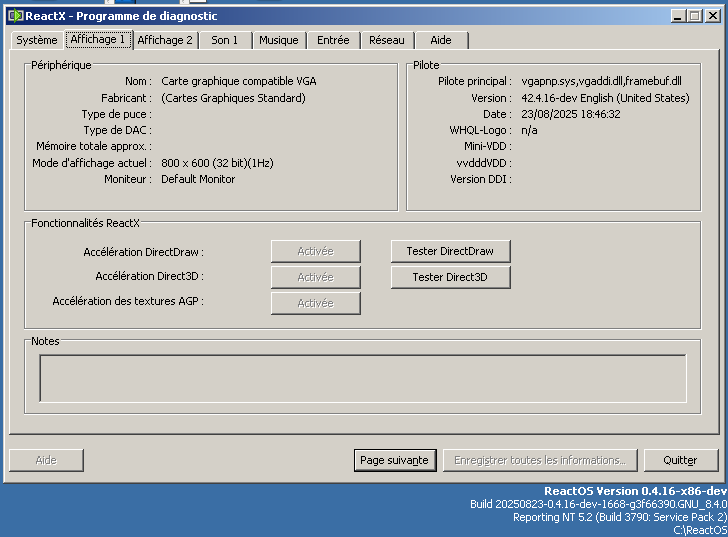Switch to the Système tab
Viewport: 728px width, 537px height.
pyautogui.click(x=37, y=40)
